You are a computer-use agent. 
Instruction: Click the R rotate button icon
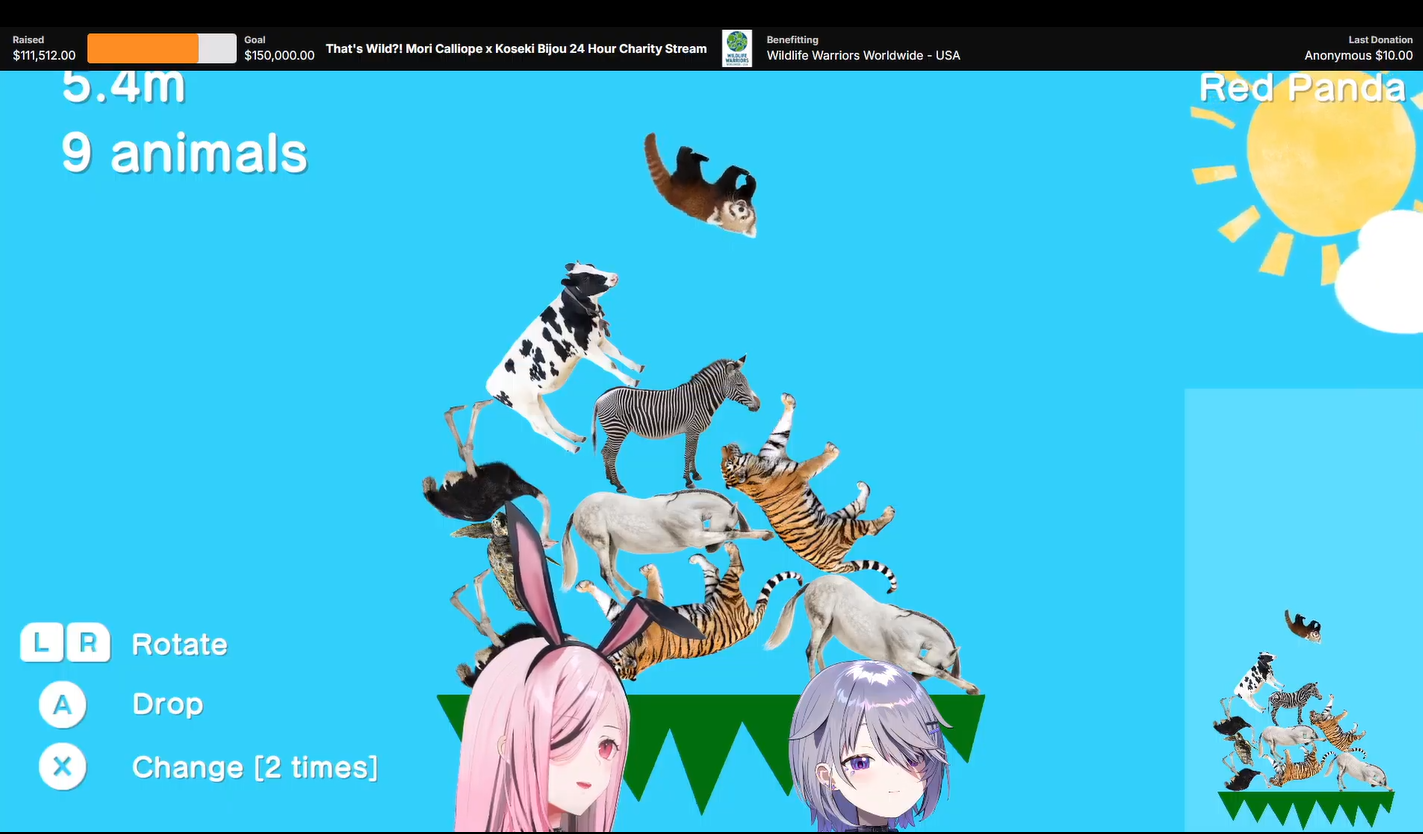pyautogui.click(x=88, y=643)
